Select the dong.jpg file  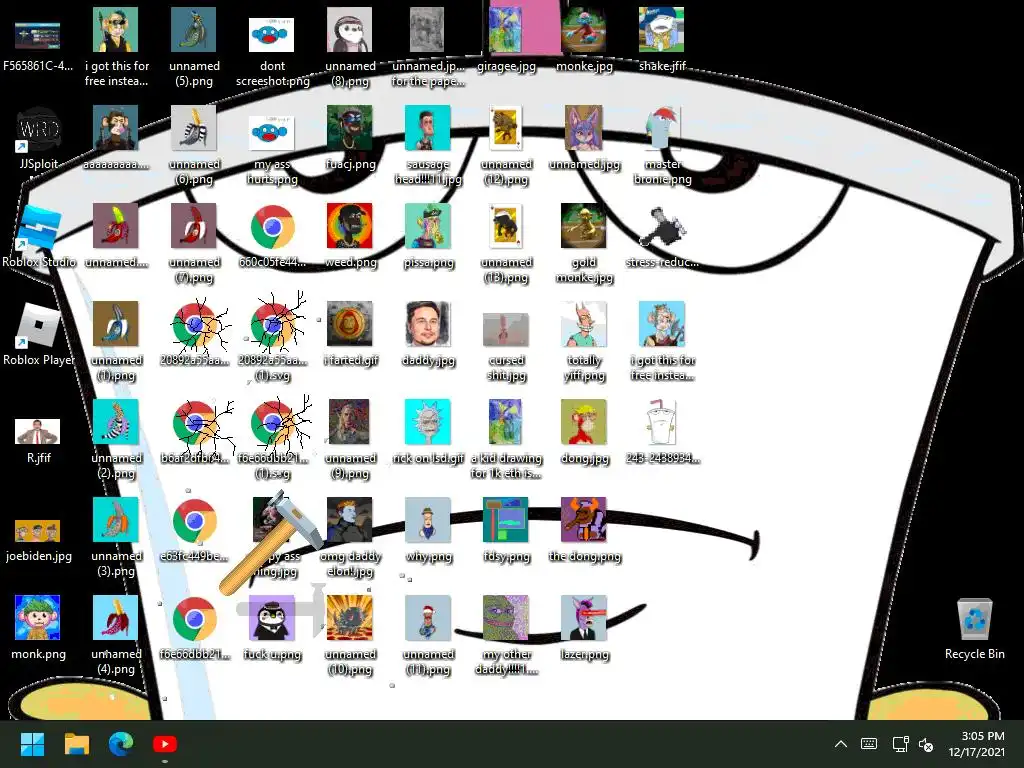tap(584, 432)
